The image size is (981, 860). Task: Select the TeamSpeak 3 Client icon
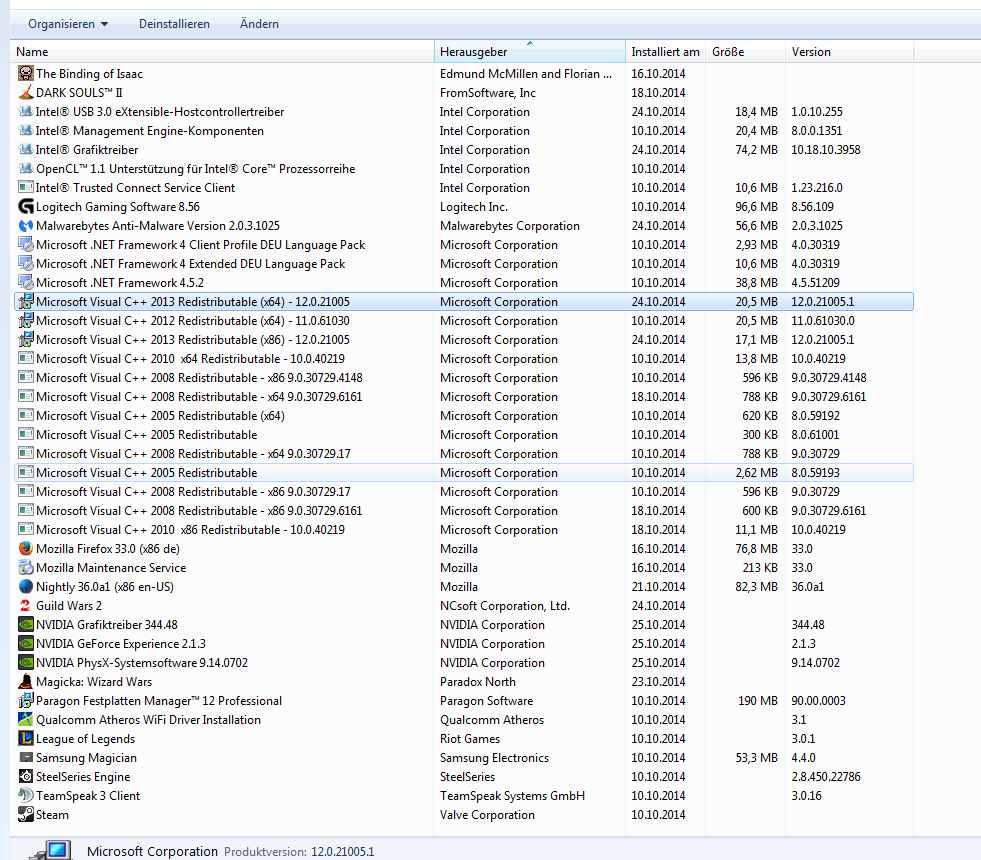click(x=26, y=796)
